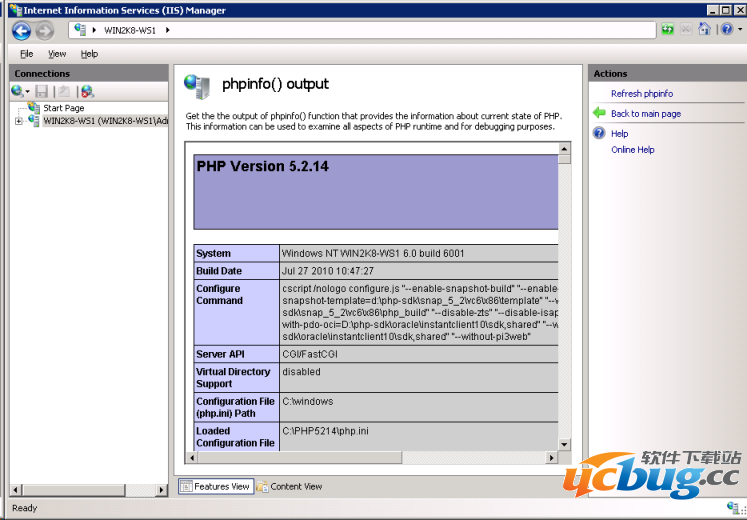Click the Features View tab icon
This screenshot has width=747, height=520.
tap(186, 486)
